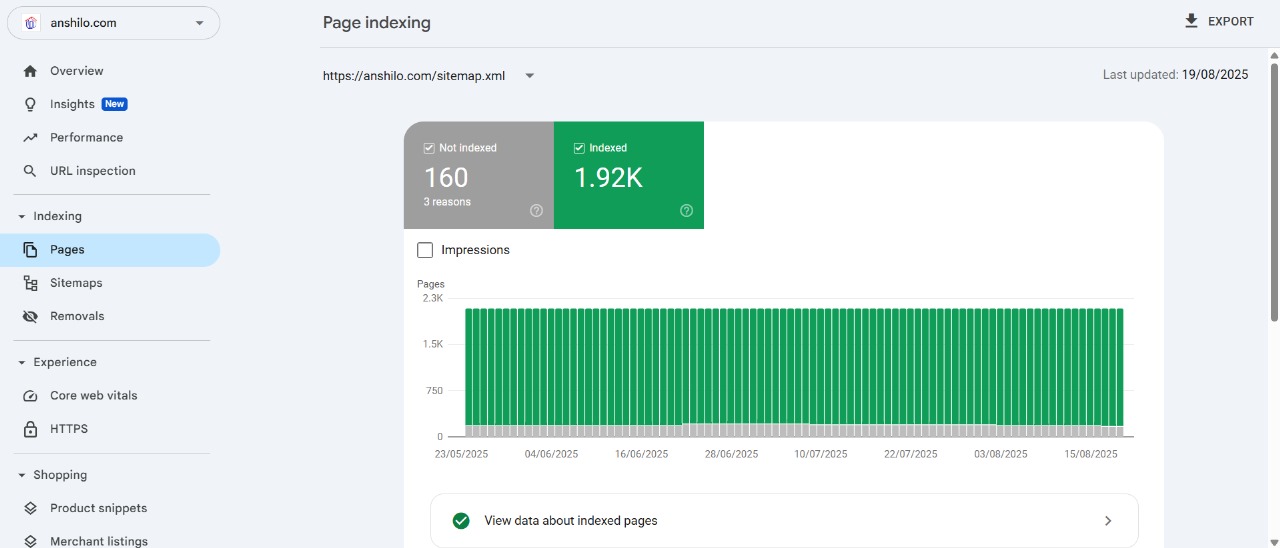The image size is (1280, 548).
Task: Click the Sitemaps tree icon
Action: tap(30, 283)
